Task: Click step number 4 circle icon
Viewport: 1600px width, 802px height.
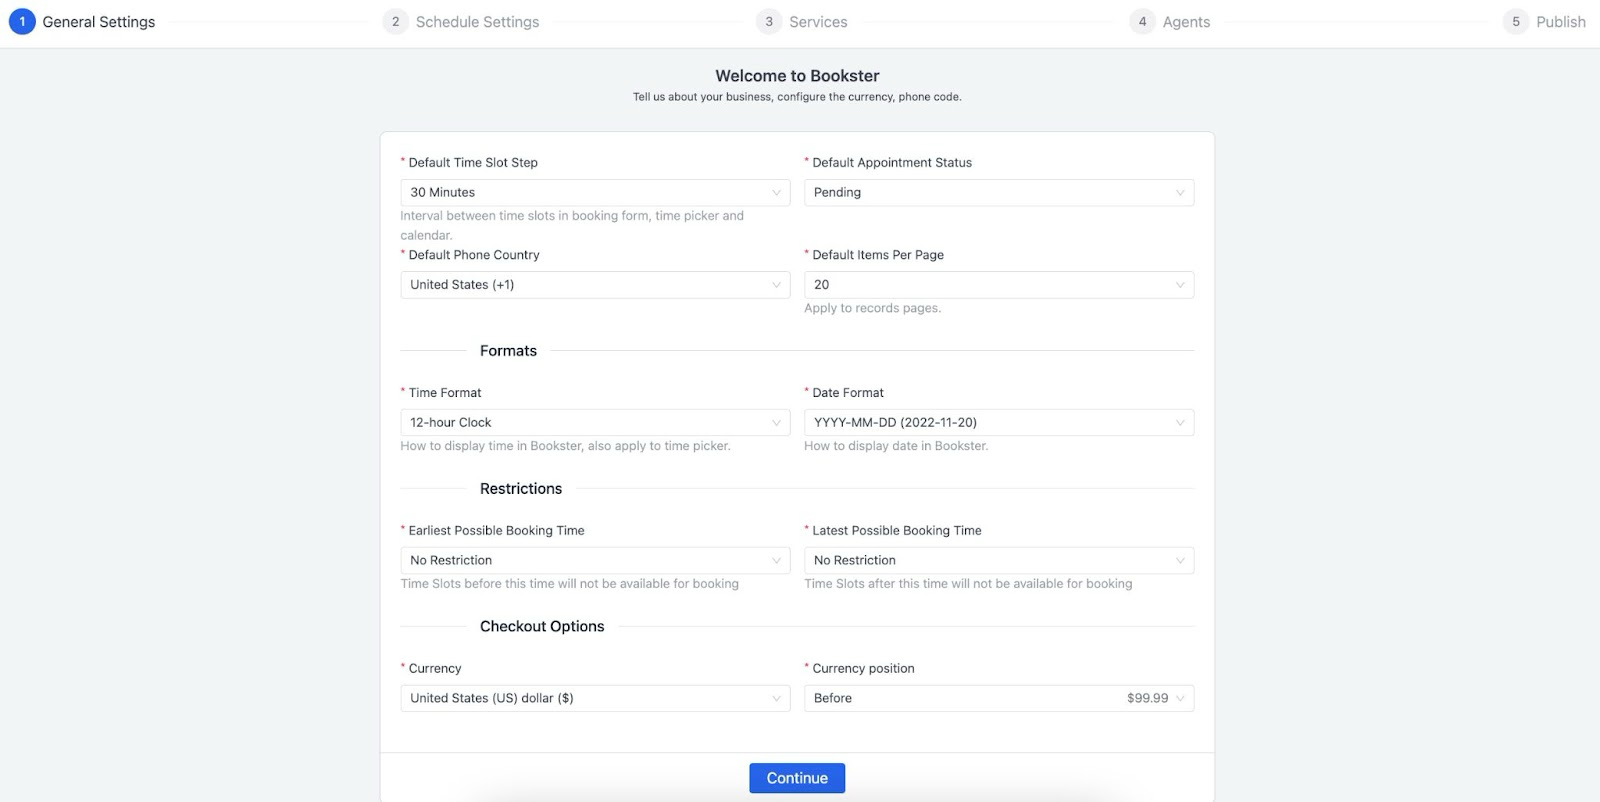Action: click(x=1142, y=21)
